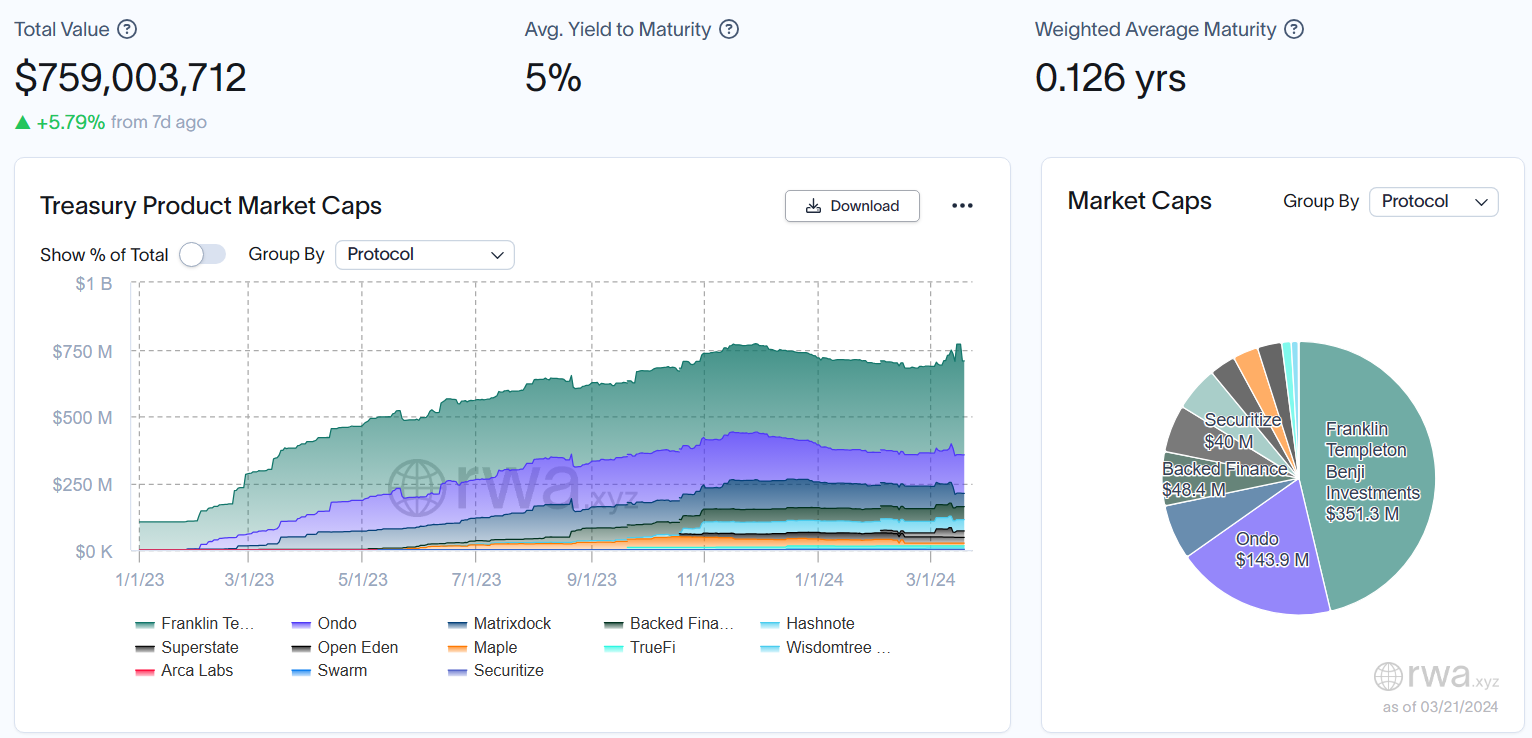Toggle Franklin Templeton series in legend
This screenshot has height=738, width=1532.
click(195, 623)
